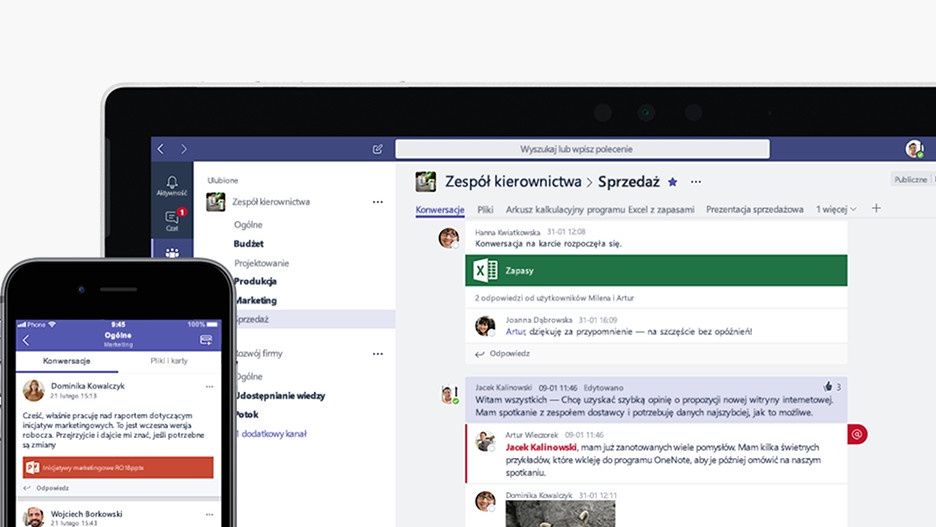Go back with the left arrow in Teams

coord(161,149)
